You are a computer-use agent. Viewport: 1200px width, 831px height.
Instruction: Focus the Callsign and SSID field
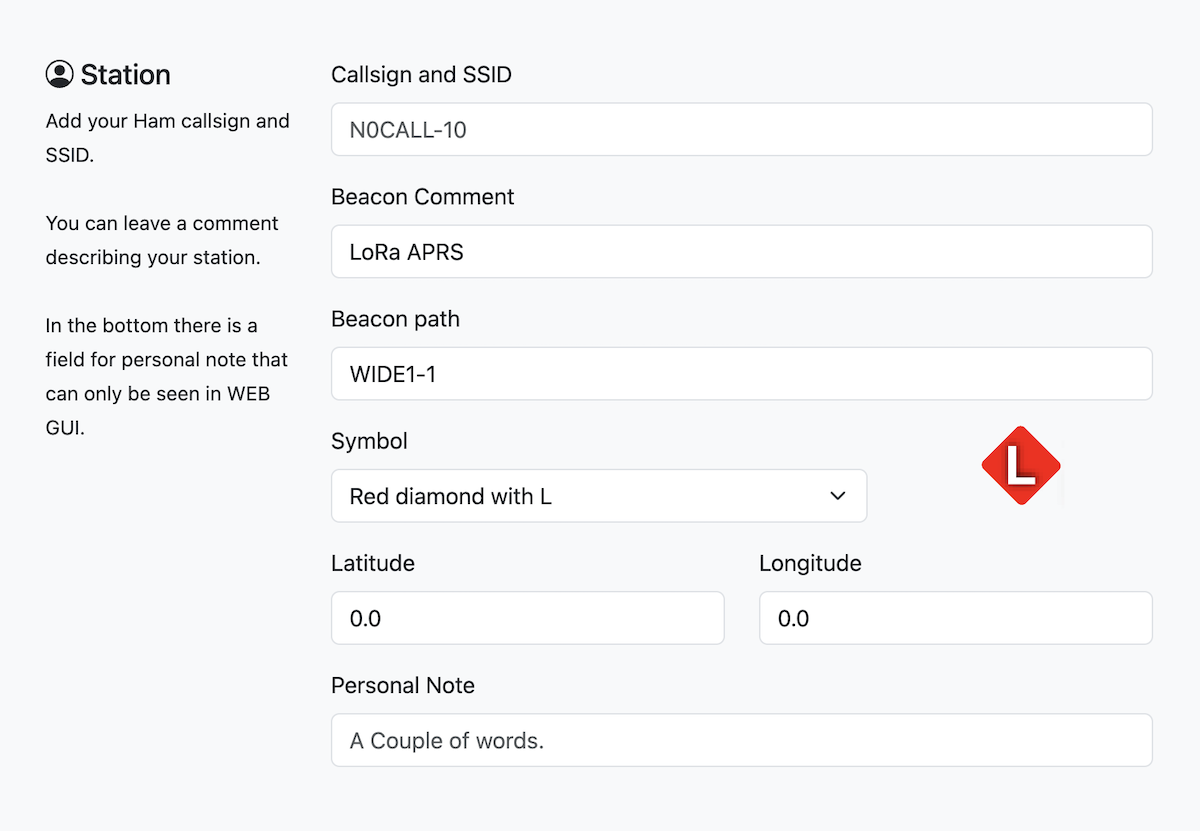(741, 130)
